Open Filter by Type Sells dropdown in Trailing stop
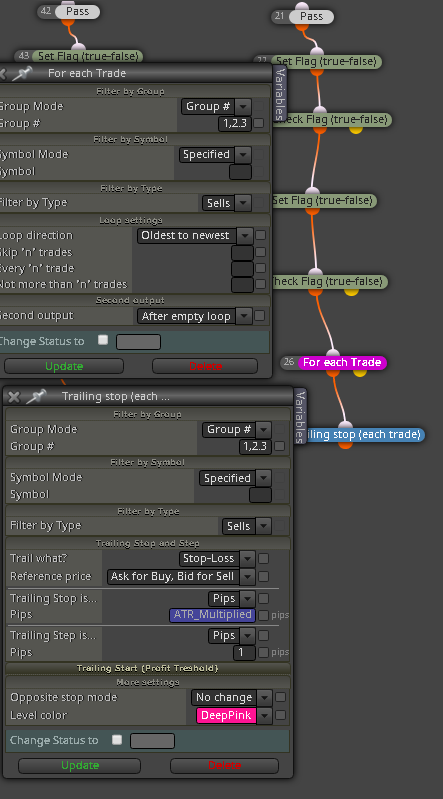The image size is (443, 799). (x=263, y=526)
